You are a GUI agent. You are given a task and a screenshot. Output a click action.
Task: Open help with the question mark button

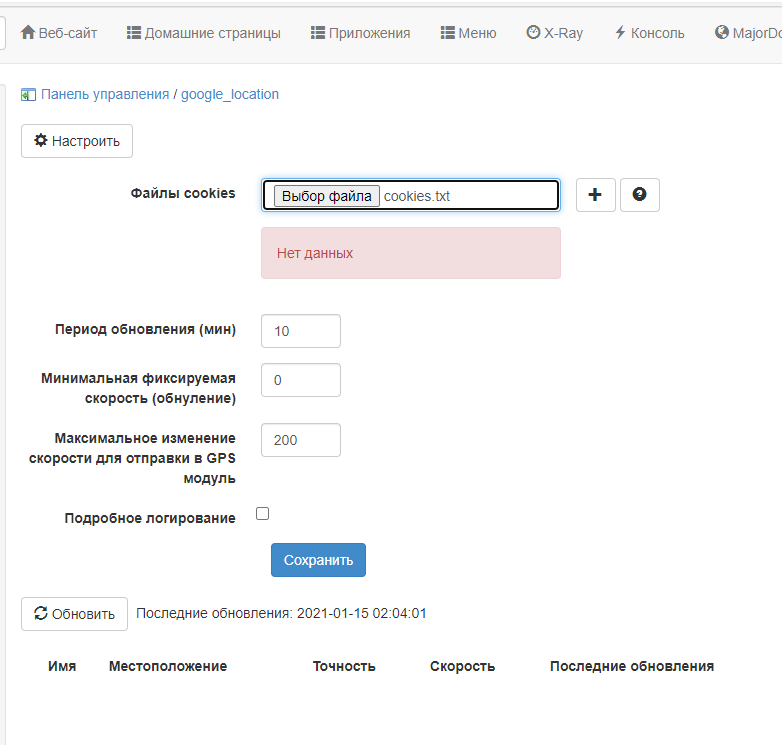click(x=639, y=194)
